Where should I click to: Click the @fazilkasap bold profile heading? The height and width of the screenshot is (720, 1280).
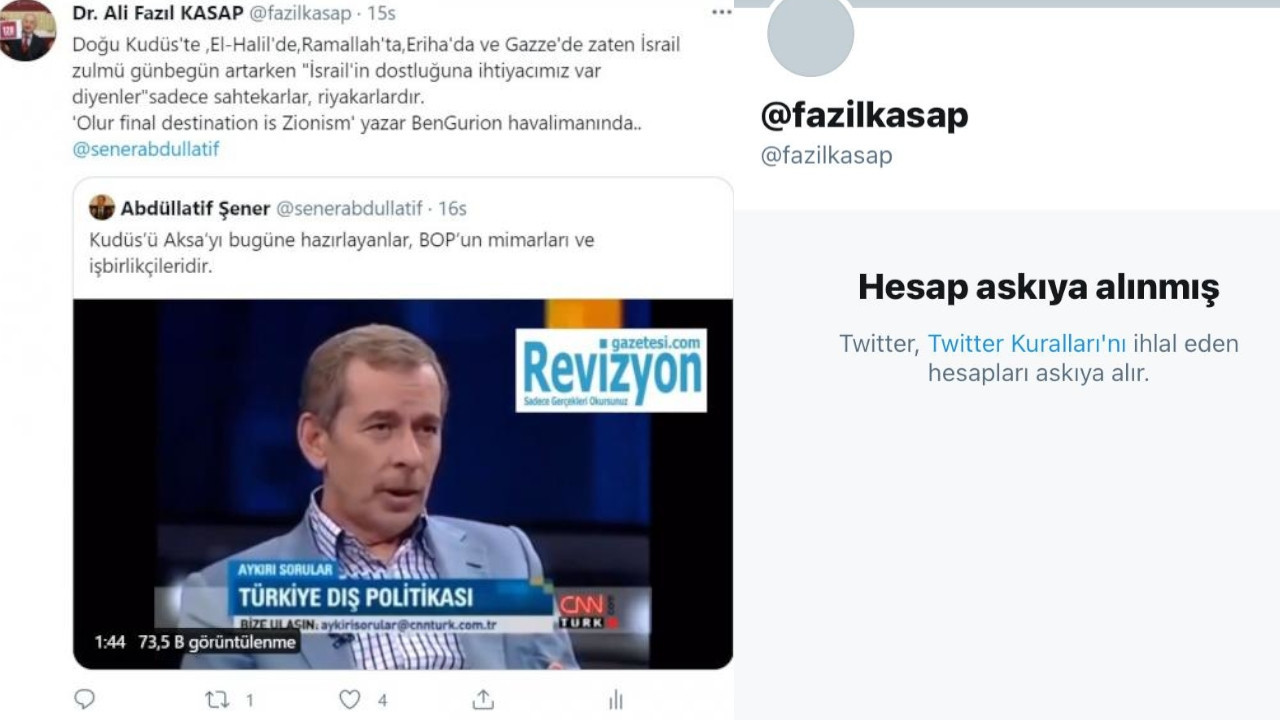pyautogui.click(x=864, y=116)
